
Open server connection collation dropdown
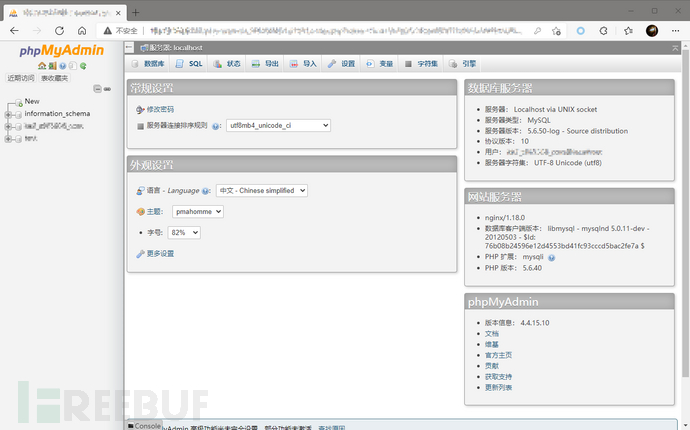point(279,125)
